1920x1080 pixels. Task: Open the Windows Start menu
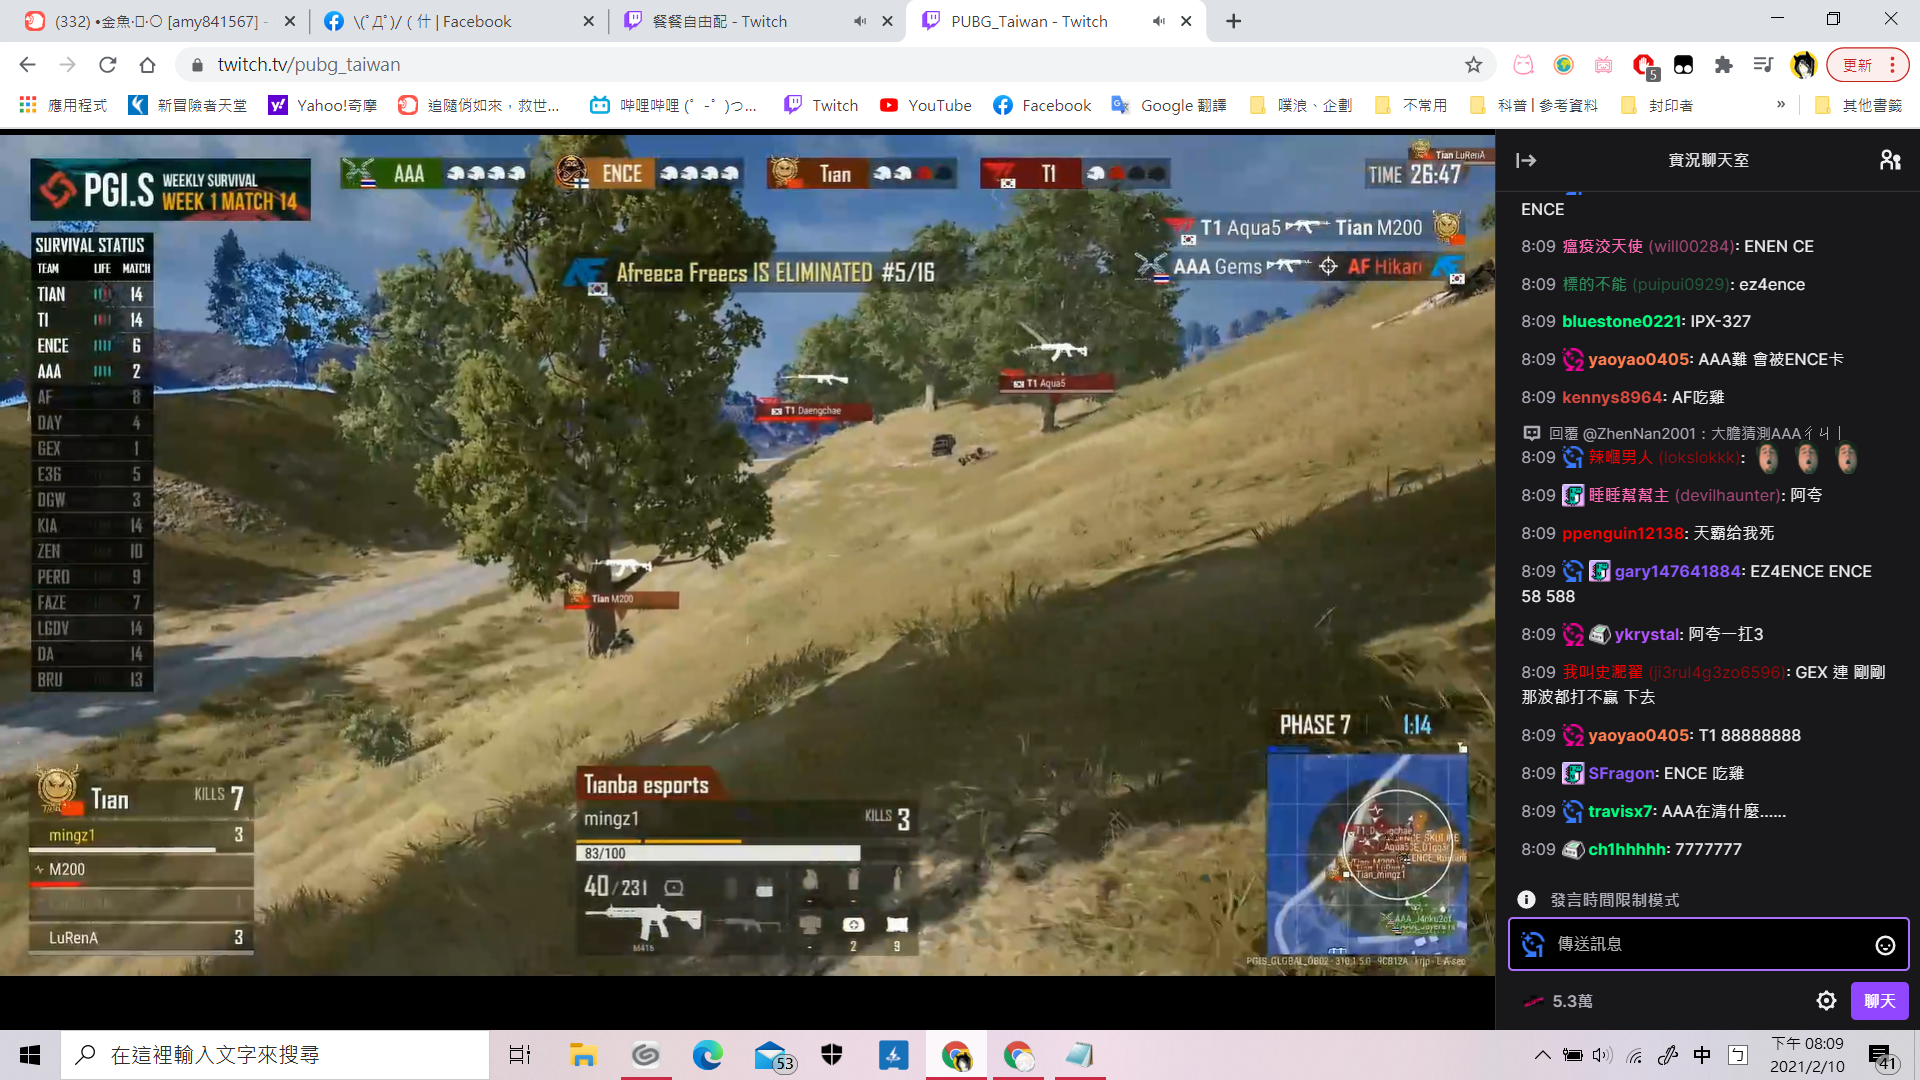click(x=30, y=1055)
